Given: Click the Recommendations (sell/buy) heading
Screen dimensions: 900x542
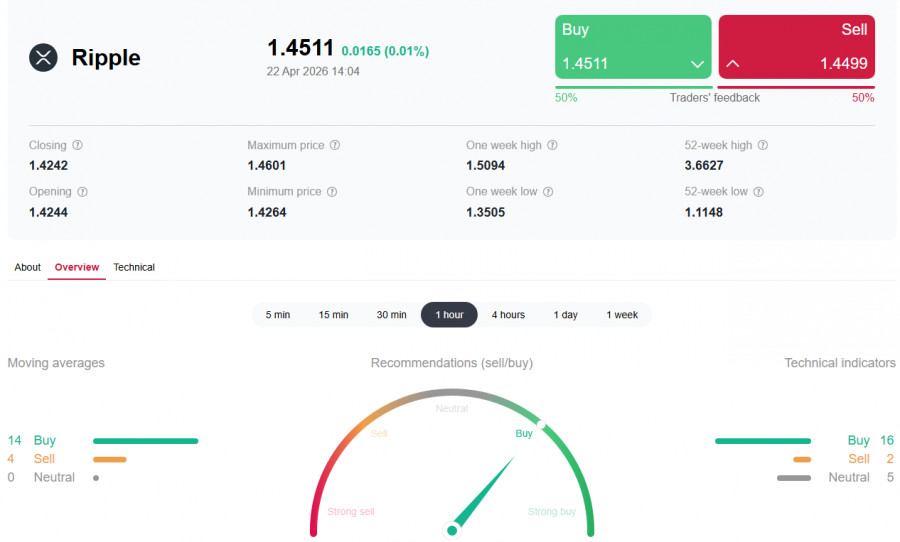Looking at the screenshot, I should [x=452, y=363].
